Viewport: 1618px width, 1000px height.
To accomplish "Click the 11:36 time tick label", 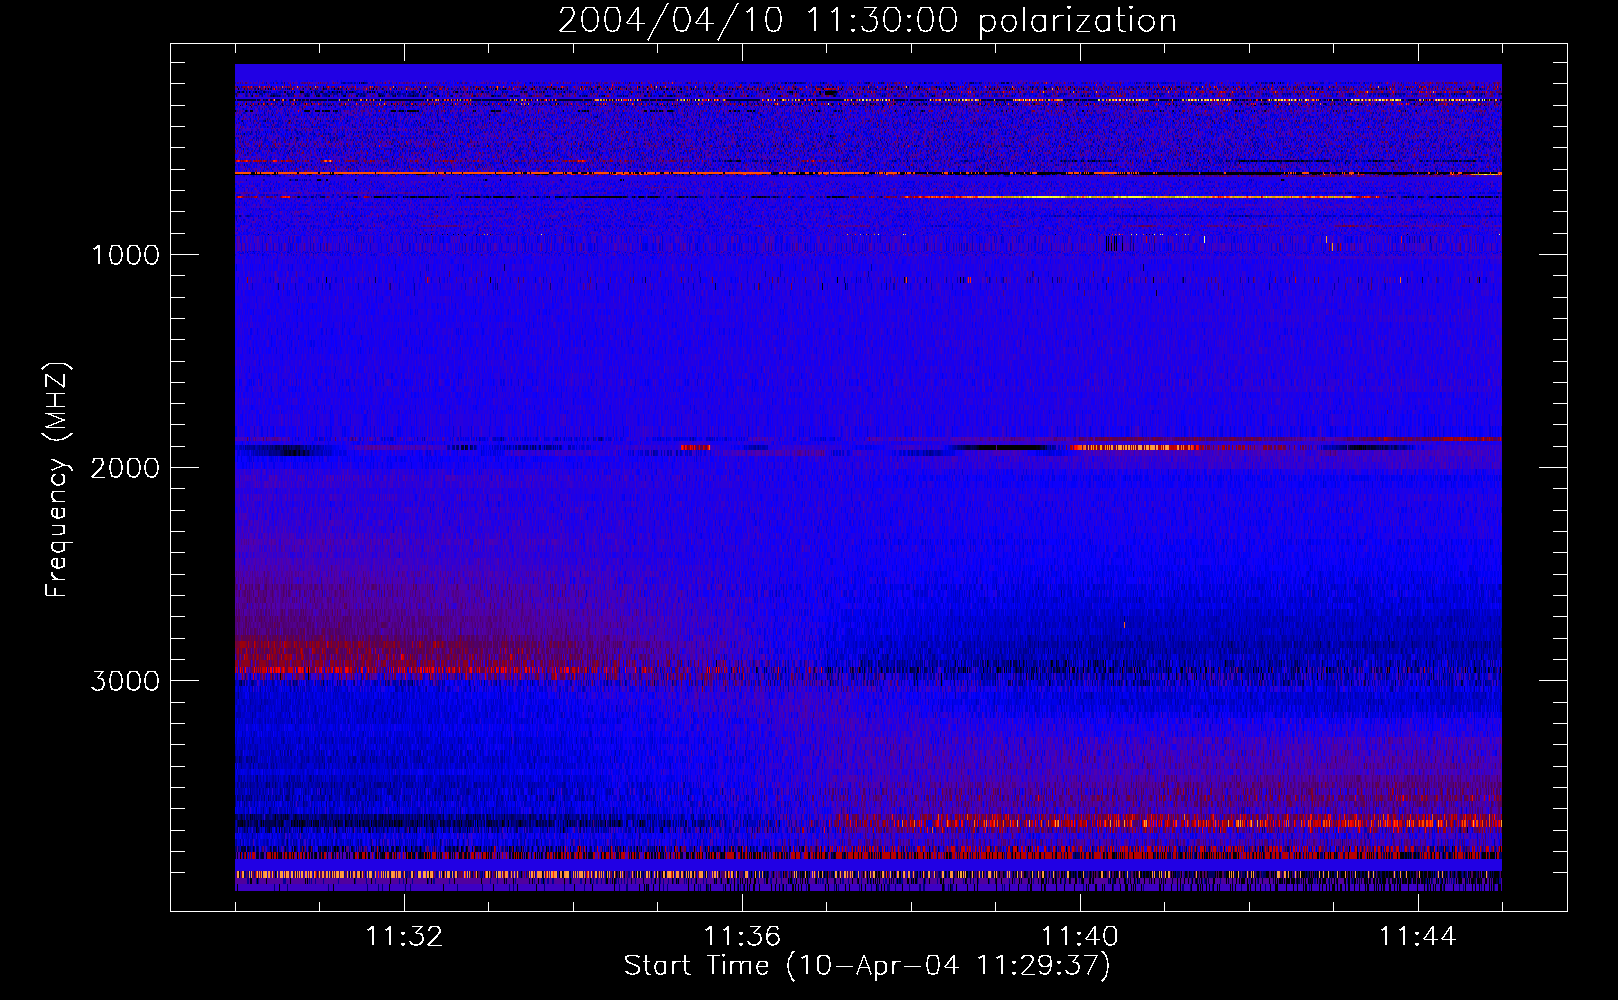I will [742, 937].
